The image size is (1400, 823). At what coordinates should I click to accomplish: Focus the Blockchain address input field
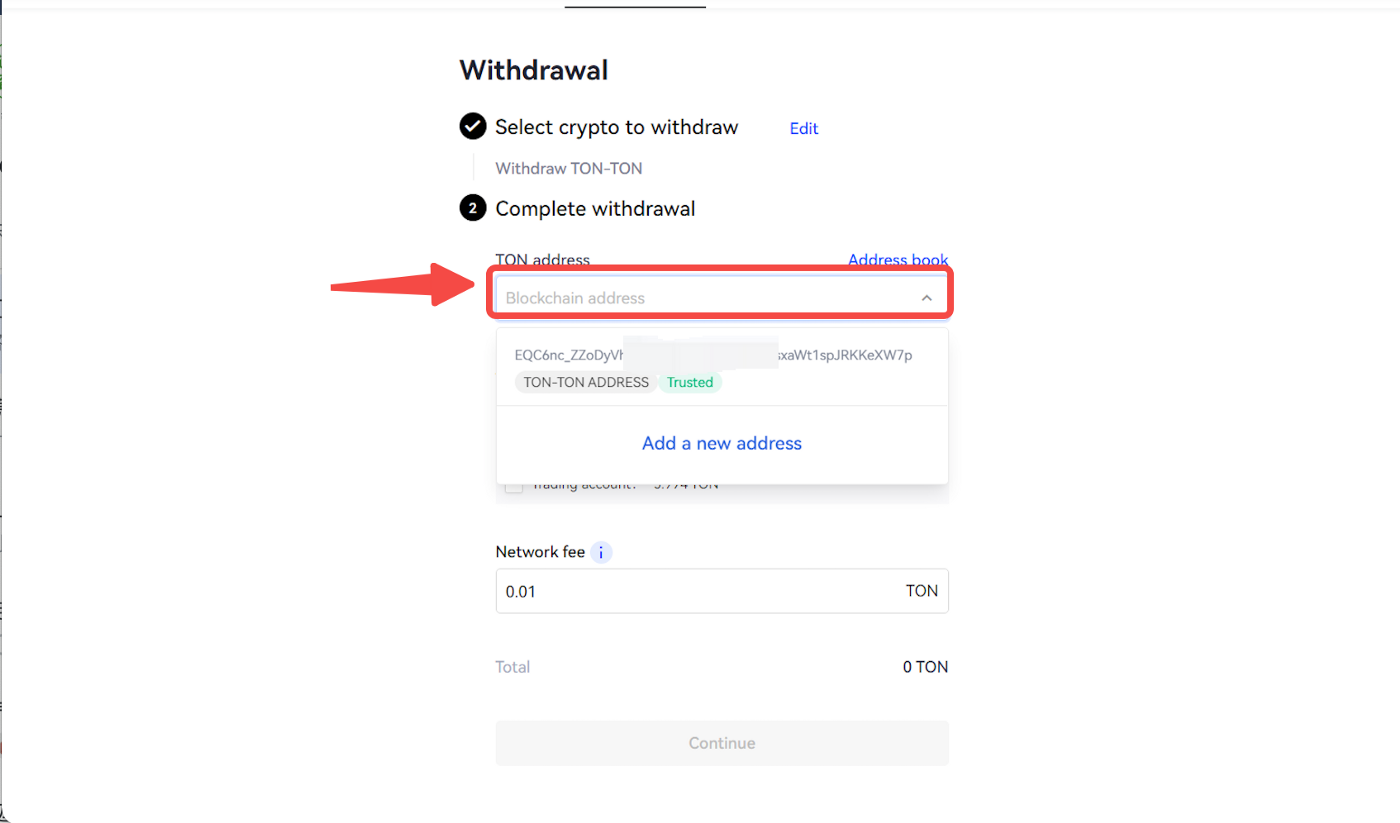pos(722,298)
